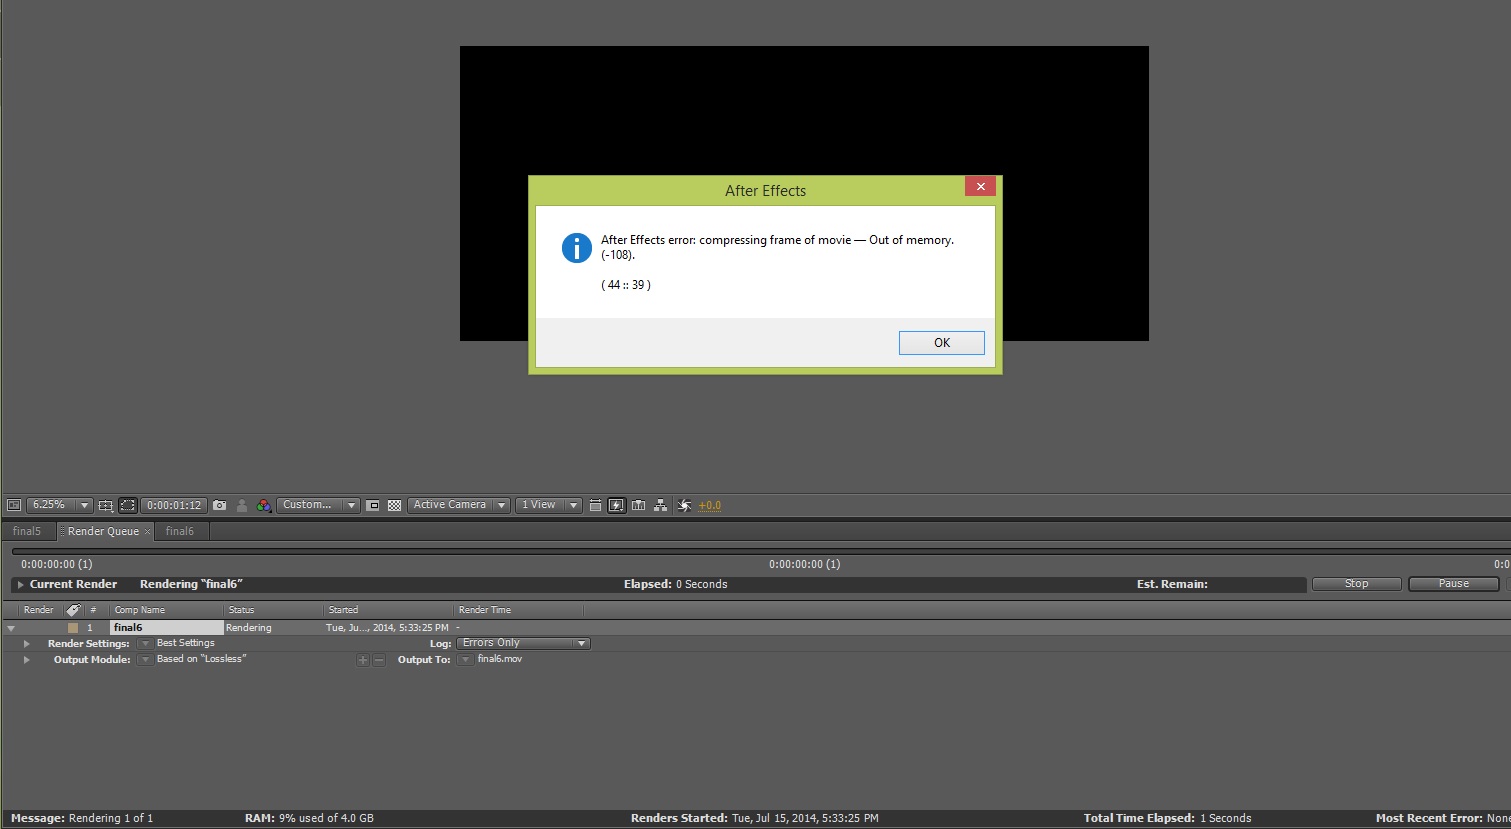Toggle always preview this view icon
This screenshot has width=1511, height=829.
point(14,505)
